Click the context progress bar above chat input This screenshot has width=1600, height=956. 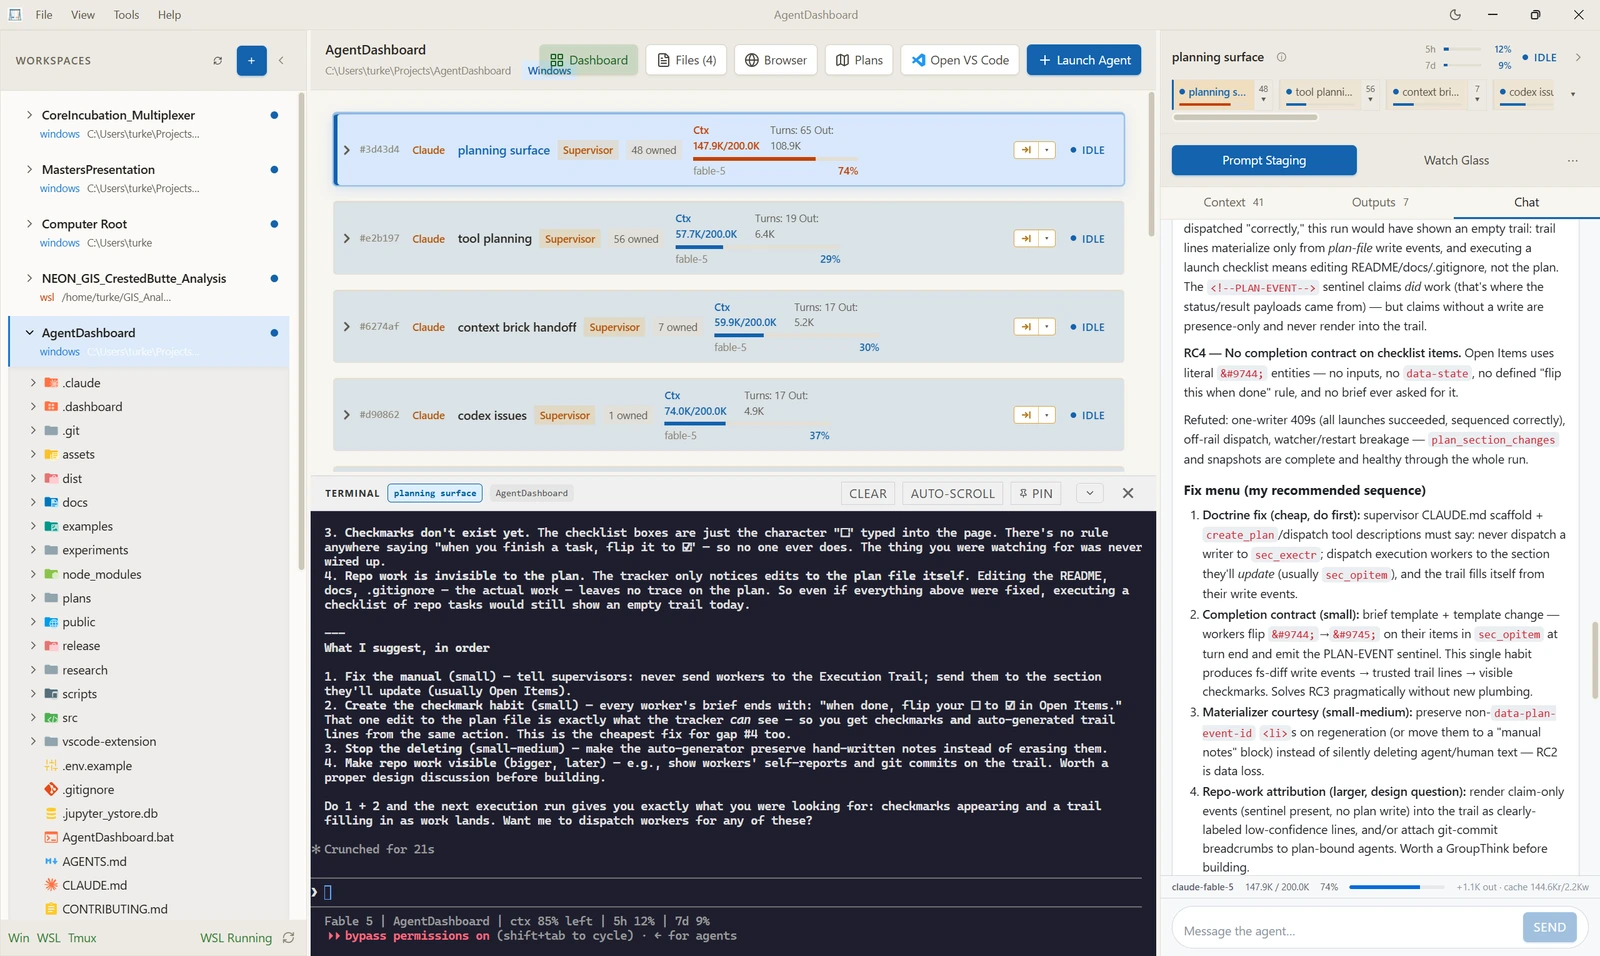[x=1396, y=887]
